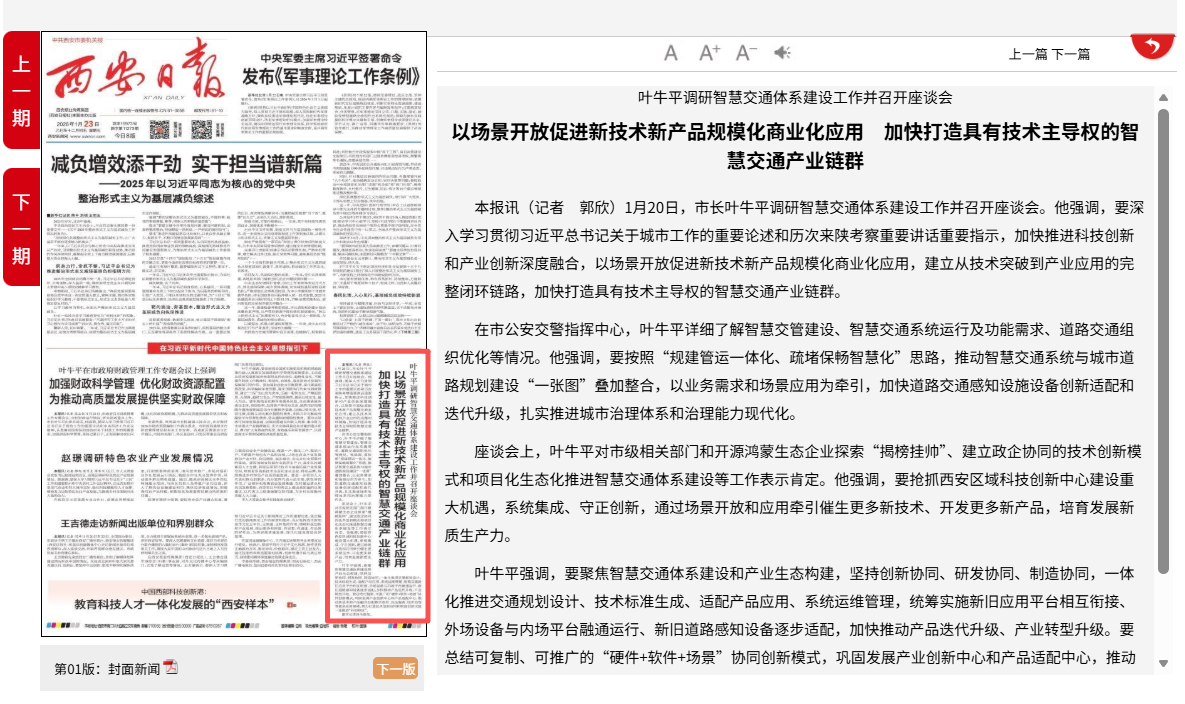Turn on article read-aloud speaker icon
The width and height of the screenshot is (1185, 704).
point(782,53)
